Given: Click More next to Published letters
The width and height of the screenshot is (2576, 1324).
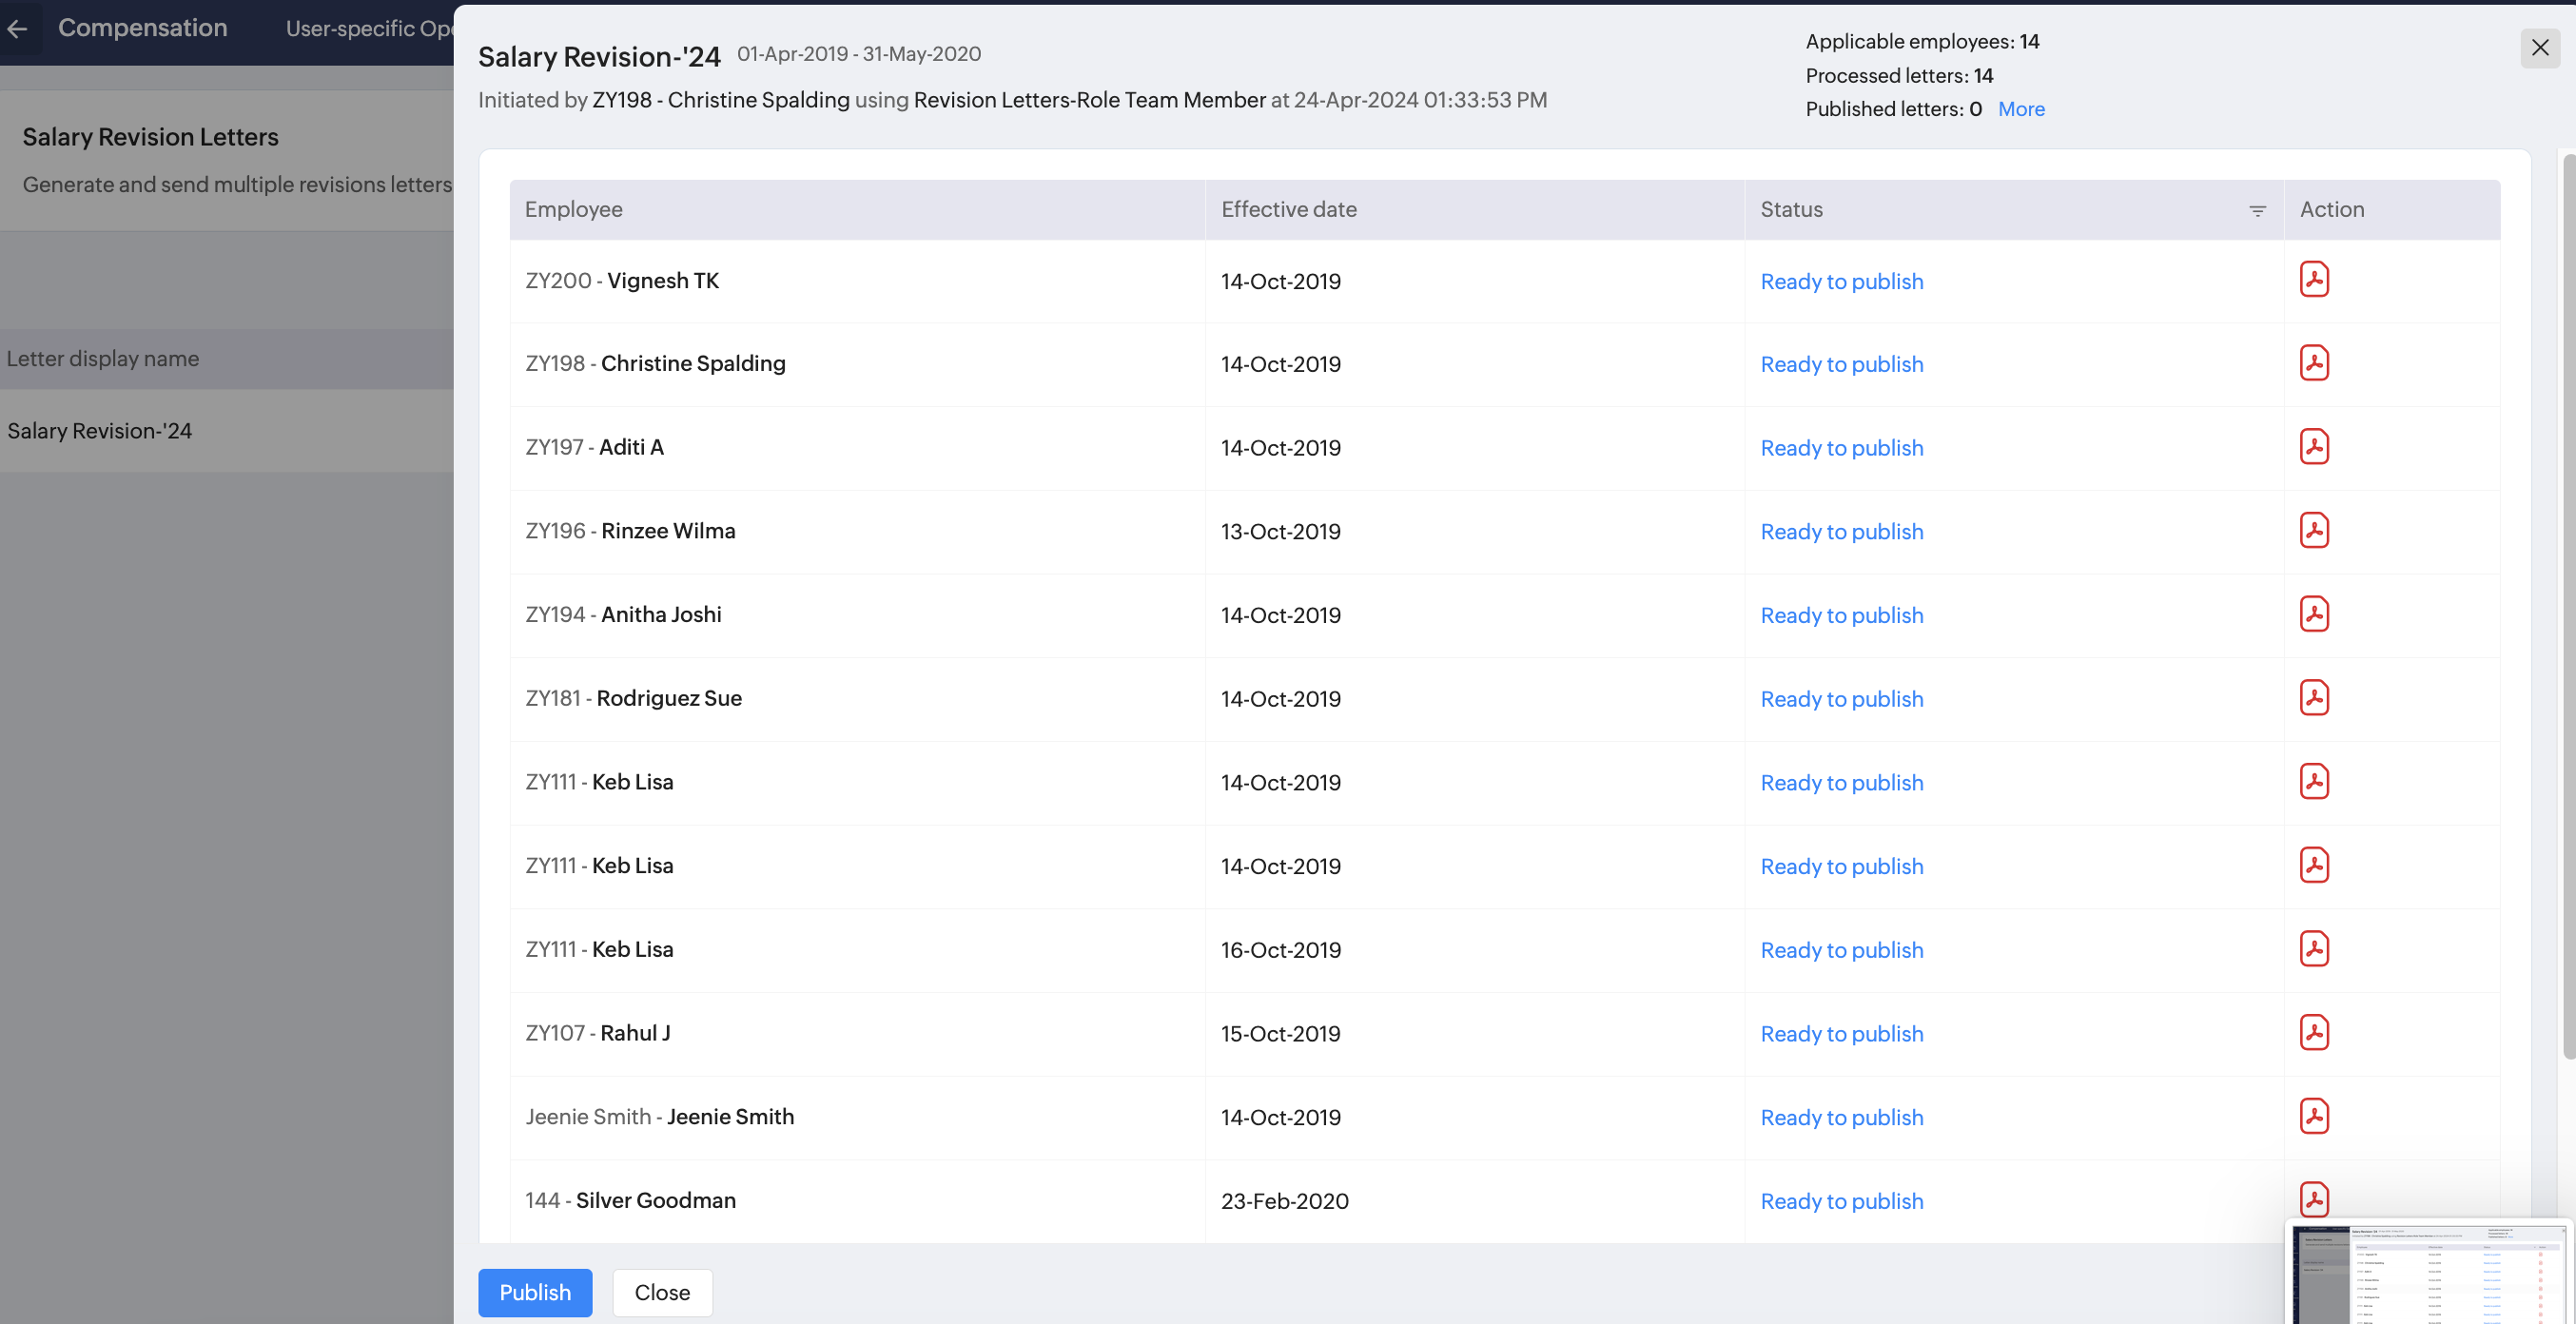Looking at the screenshot, I should (2020, 109).
